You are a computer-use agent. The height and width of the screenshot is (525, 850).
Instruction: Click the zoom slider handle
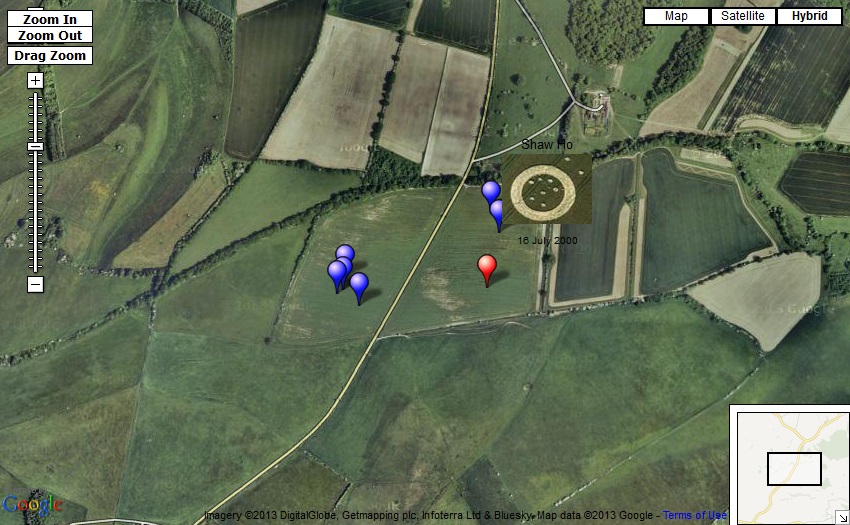pos(35,147)
